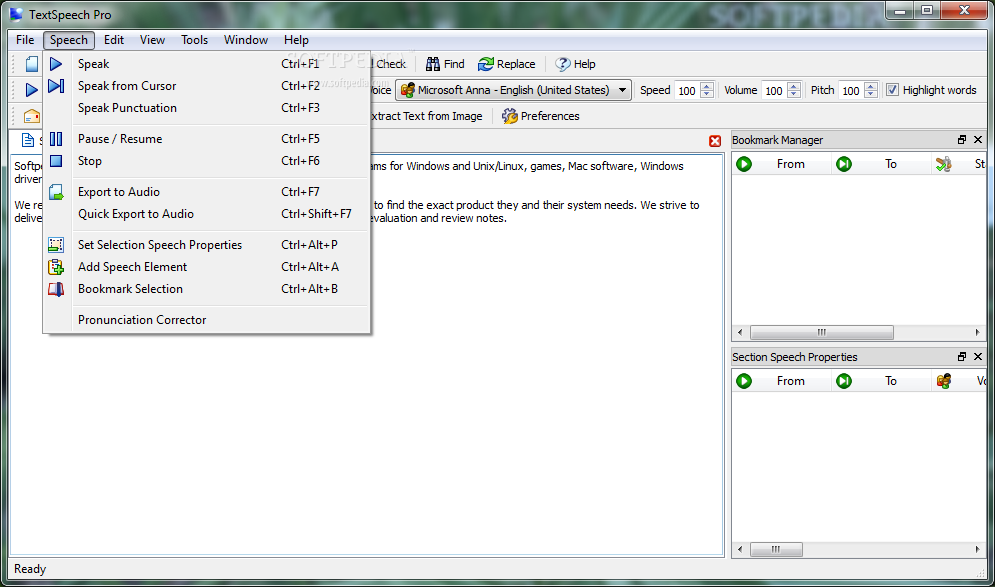
Task: Undock the Bookmark Manager panel
Action: tap(962, 140)
